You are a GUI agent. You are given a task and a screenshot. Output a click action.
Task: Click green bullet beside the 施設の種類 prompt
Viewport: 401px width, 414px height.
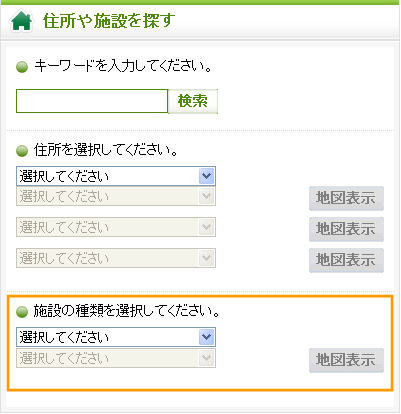[22, 312]
